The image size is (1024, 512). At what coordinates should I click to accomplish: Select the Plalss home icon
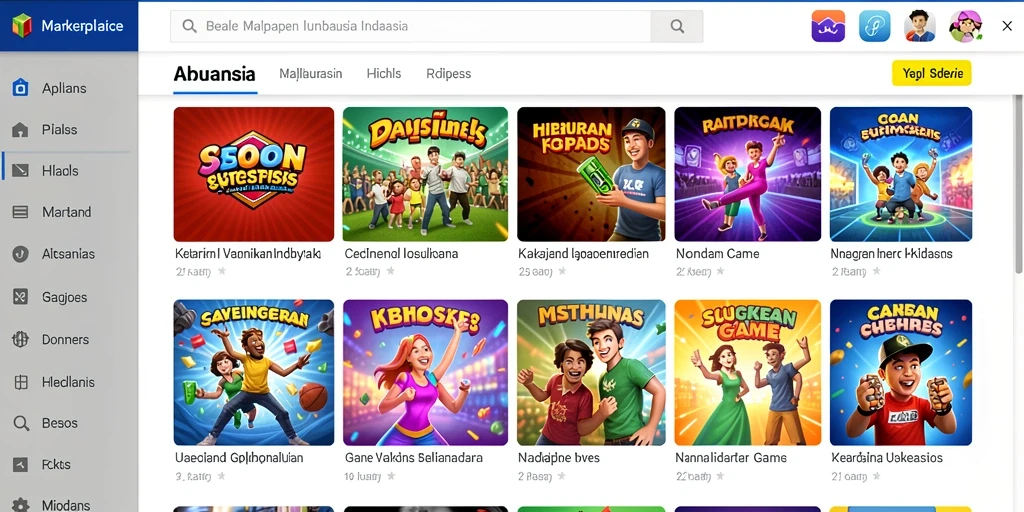tap(20, 129)
